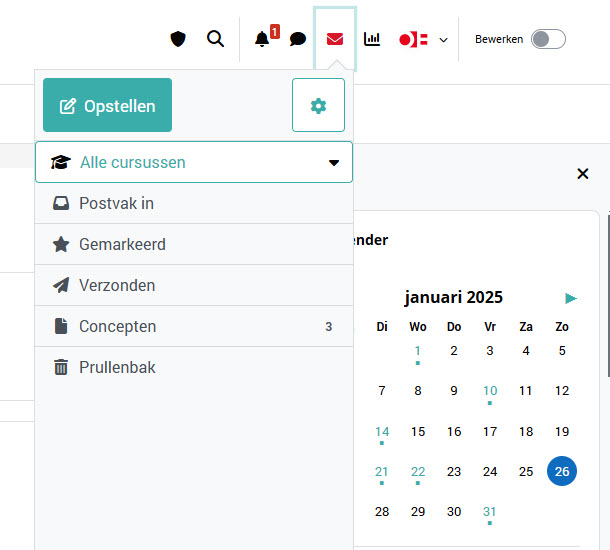The image size is (610, 550).
Task: Open the Gemarkeerd starred mail folder
Action: point(122,245)
